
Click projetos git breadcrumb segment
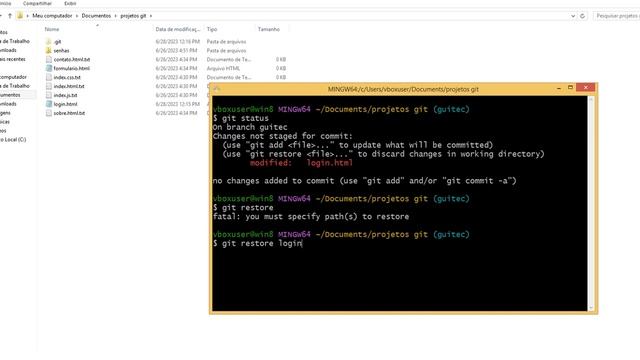coord(133,16)
